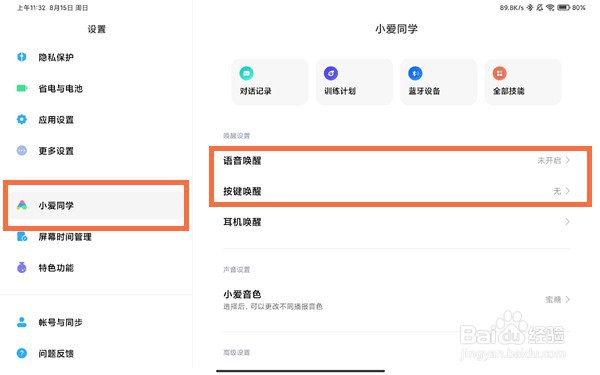The height and width of the screenshot is (375, 600).
Task: Tap the person icon for 帐号与同步
Action: [22, 322]
